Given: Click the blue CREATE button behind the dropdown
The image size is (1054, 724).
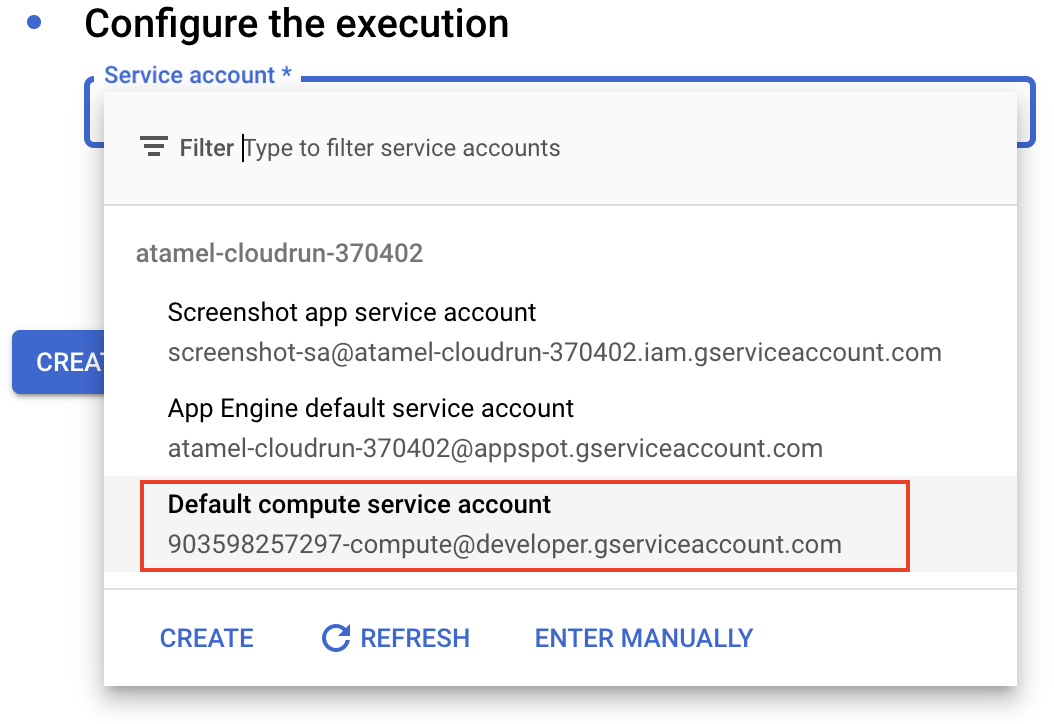Looking at the screenshot, I should coord(58,361).
